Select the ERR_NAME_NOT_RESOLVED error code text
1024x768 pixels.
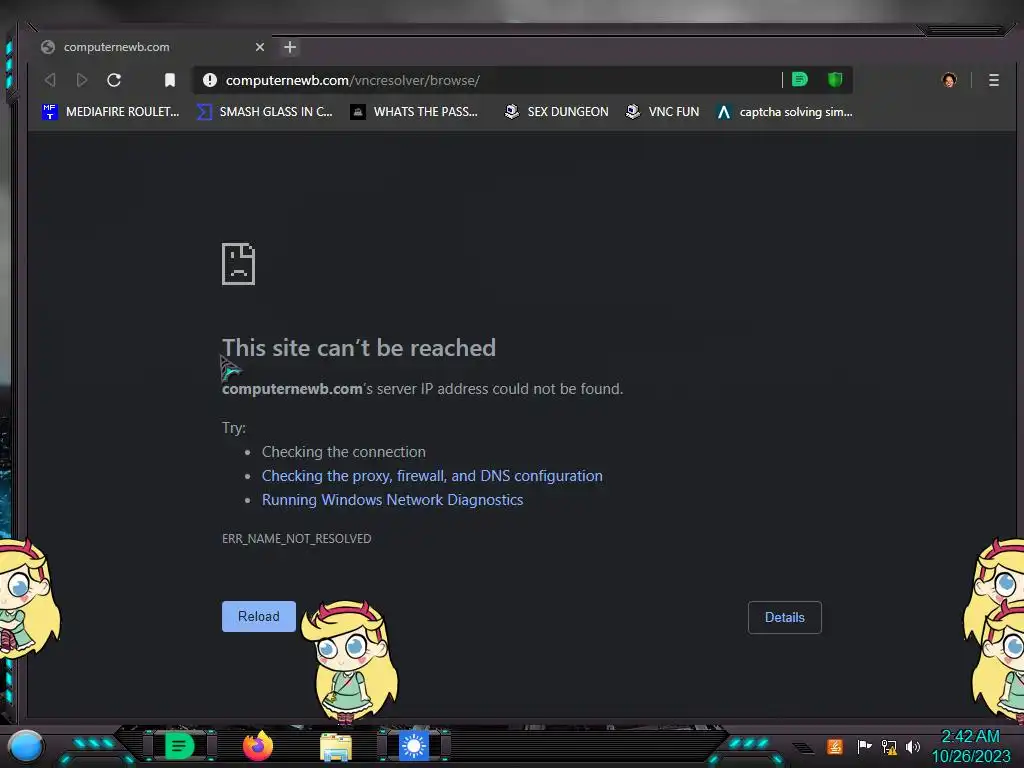click(296, 539)
